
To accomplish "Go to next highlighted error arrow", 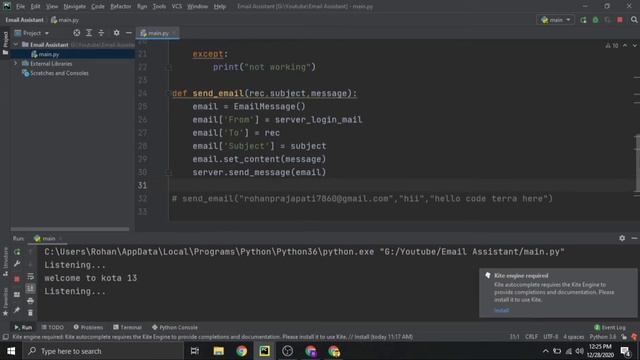I will pos(634,46).
